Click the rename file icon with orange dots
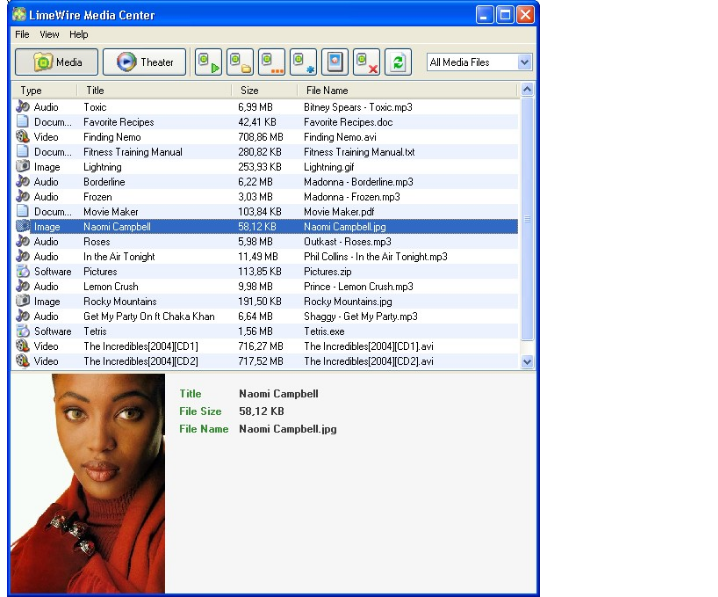The image size is (718, 597). point(272,62)
